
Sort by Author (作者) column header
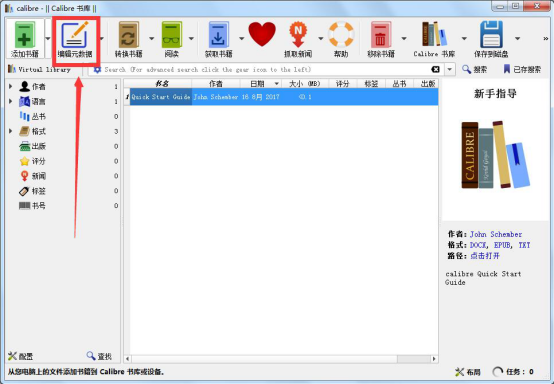click(x=216, y=83)
